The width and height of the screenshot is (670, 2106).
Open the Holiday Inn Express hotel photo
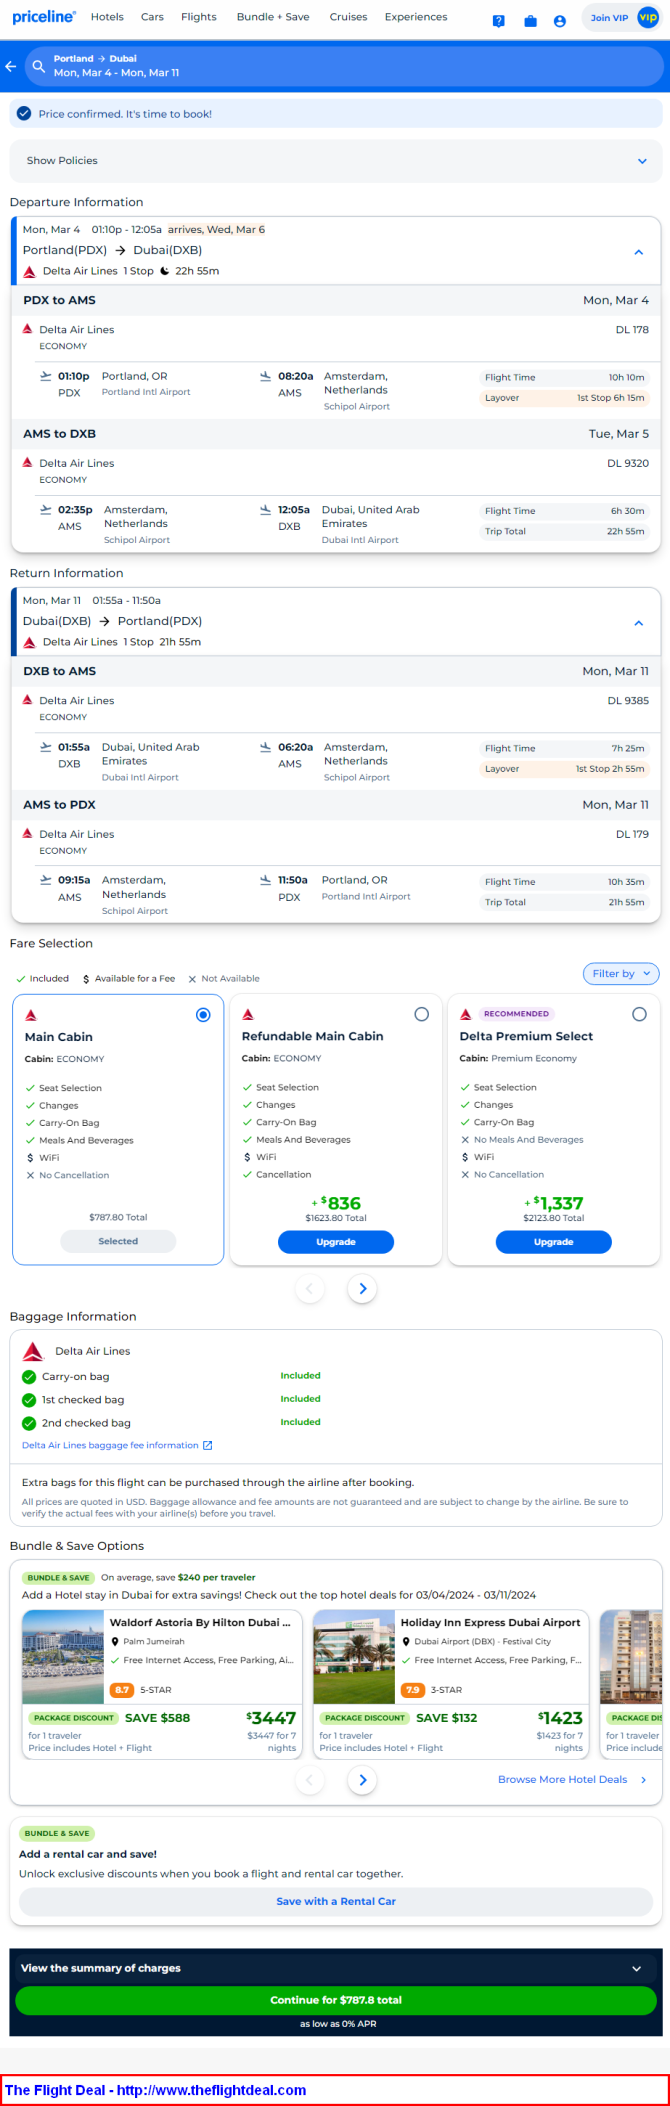pos(354,1657)
